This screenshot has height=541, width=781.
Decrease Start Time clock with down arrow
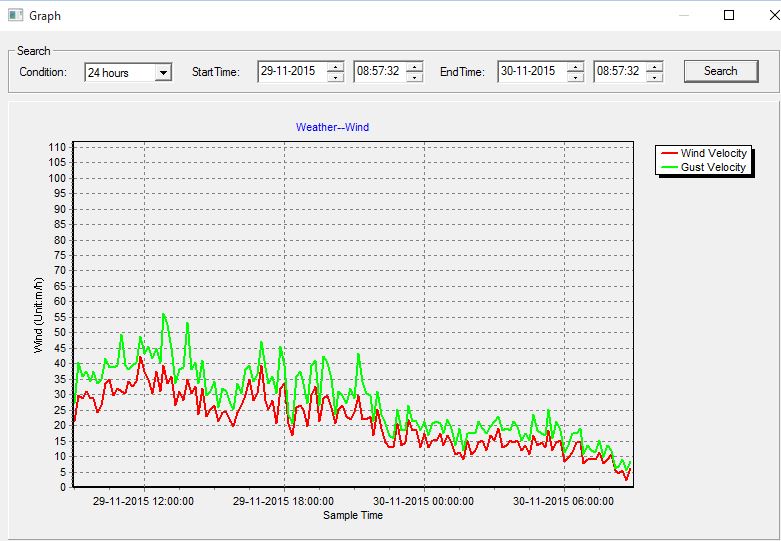414,77
